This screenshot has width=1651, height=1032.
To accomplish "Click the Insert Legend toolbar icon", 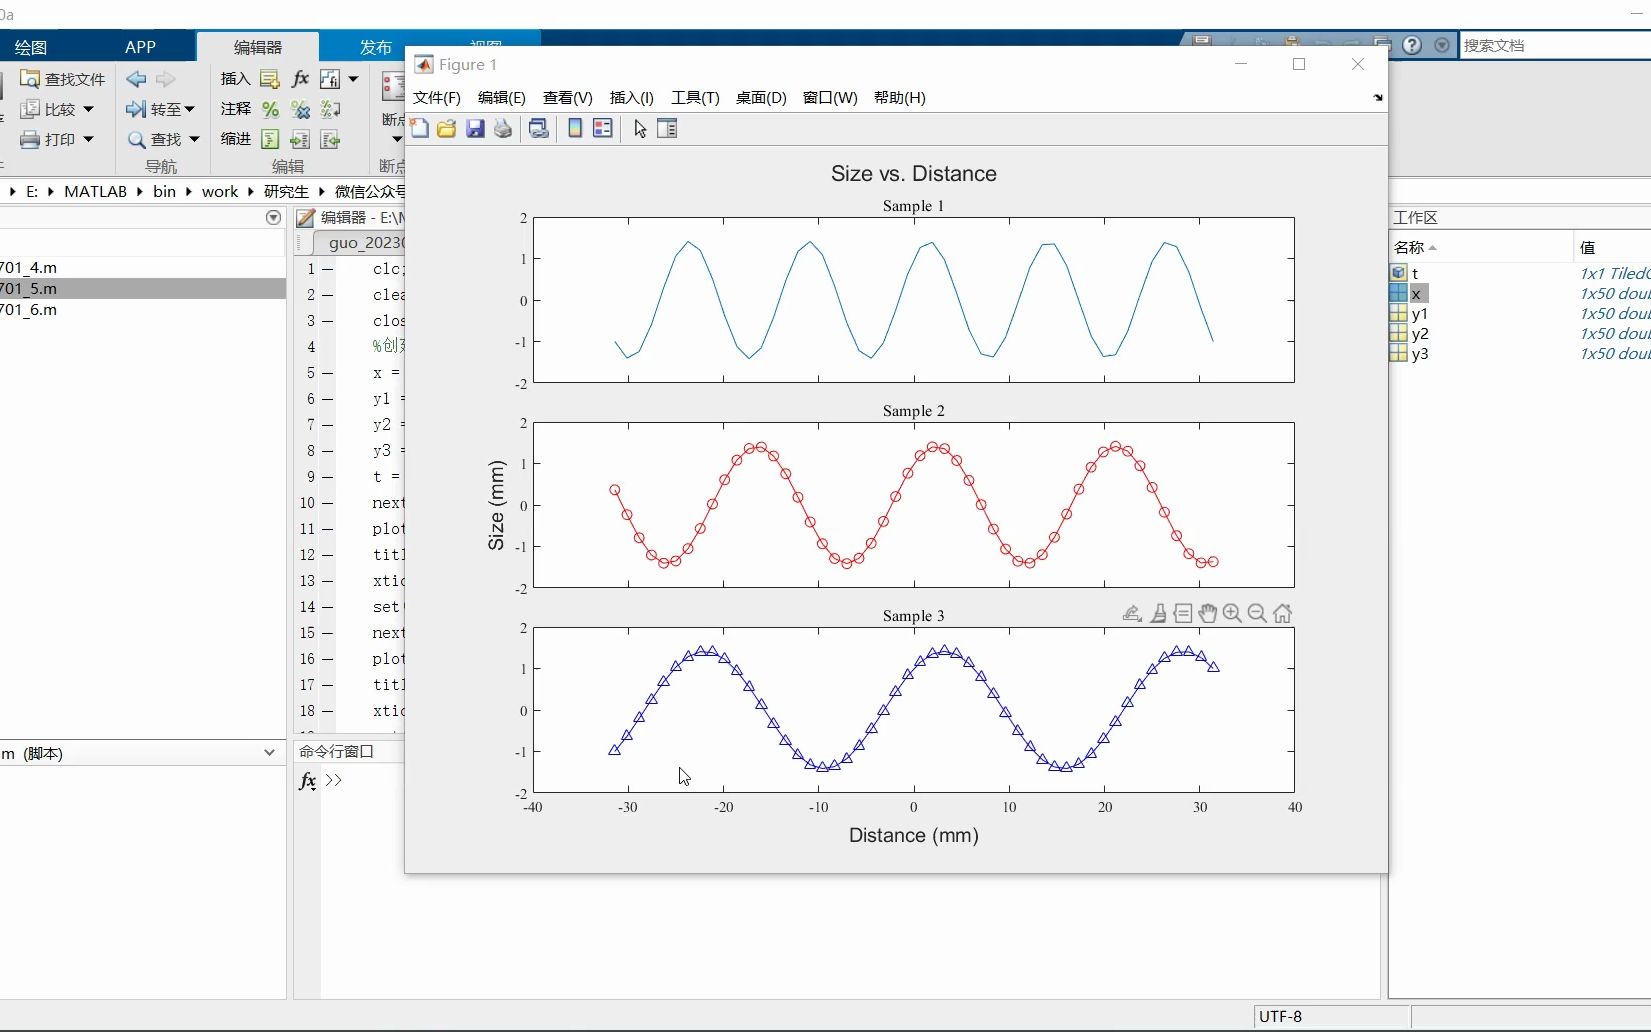I will coord(603,128).
